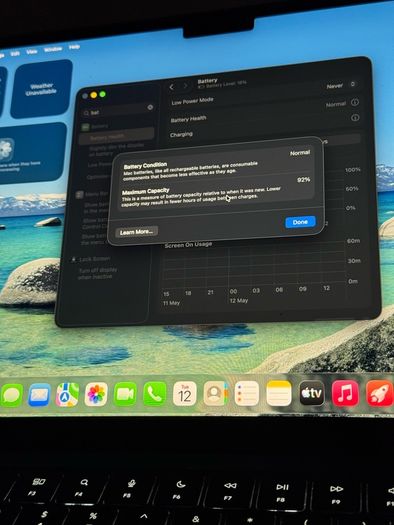Open the yellow Notes app icon
The height and width of the screenshot is (525, 394).
click(279, 393)
